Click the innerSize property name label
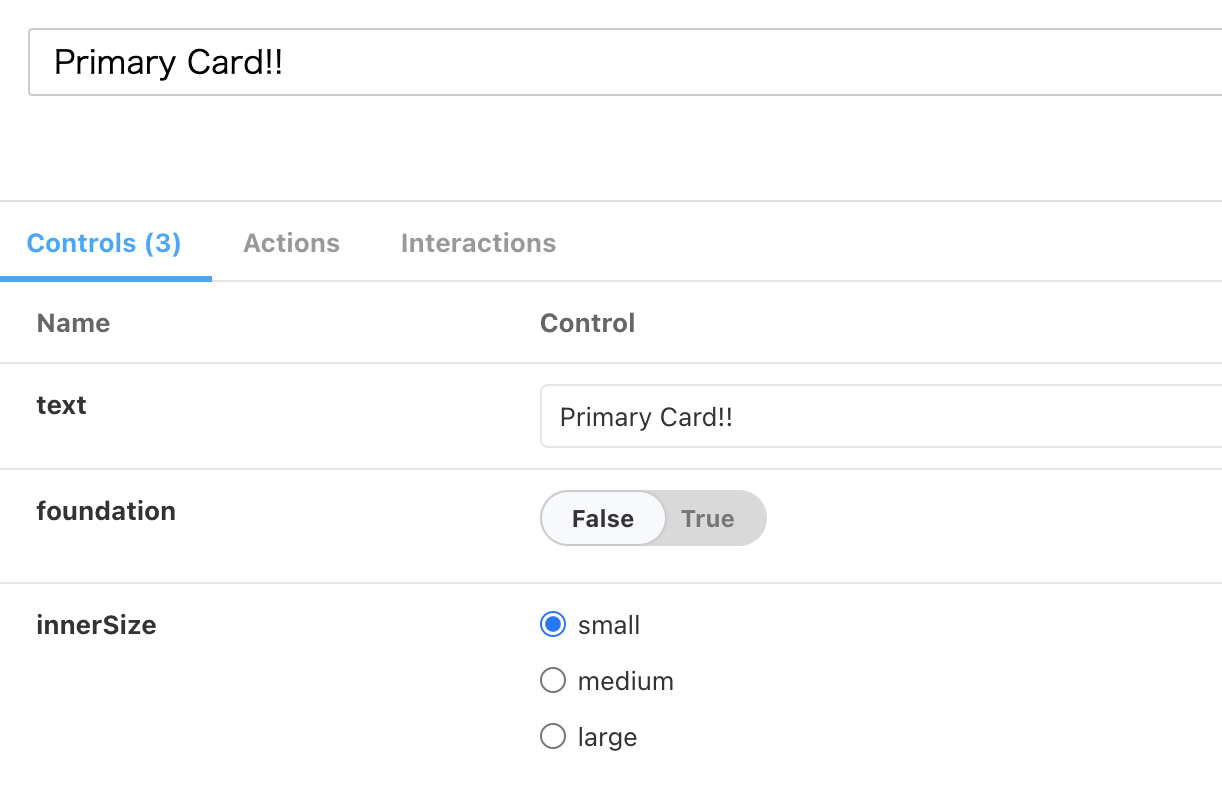1222x786 pixels. coord(96,625)
